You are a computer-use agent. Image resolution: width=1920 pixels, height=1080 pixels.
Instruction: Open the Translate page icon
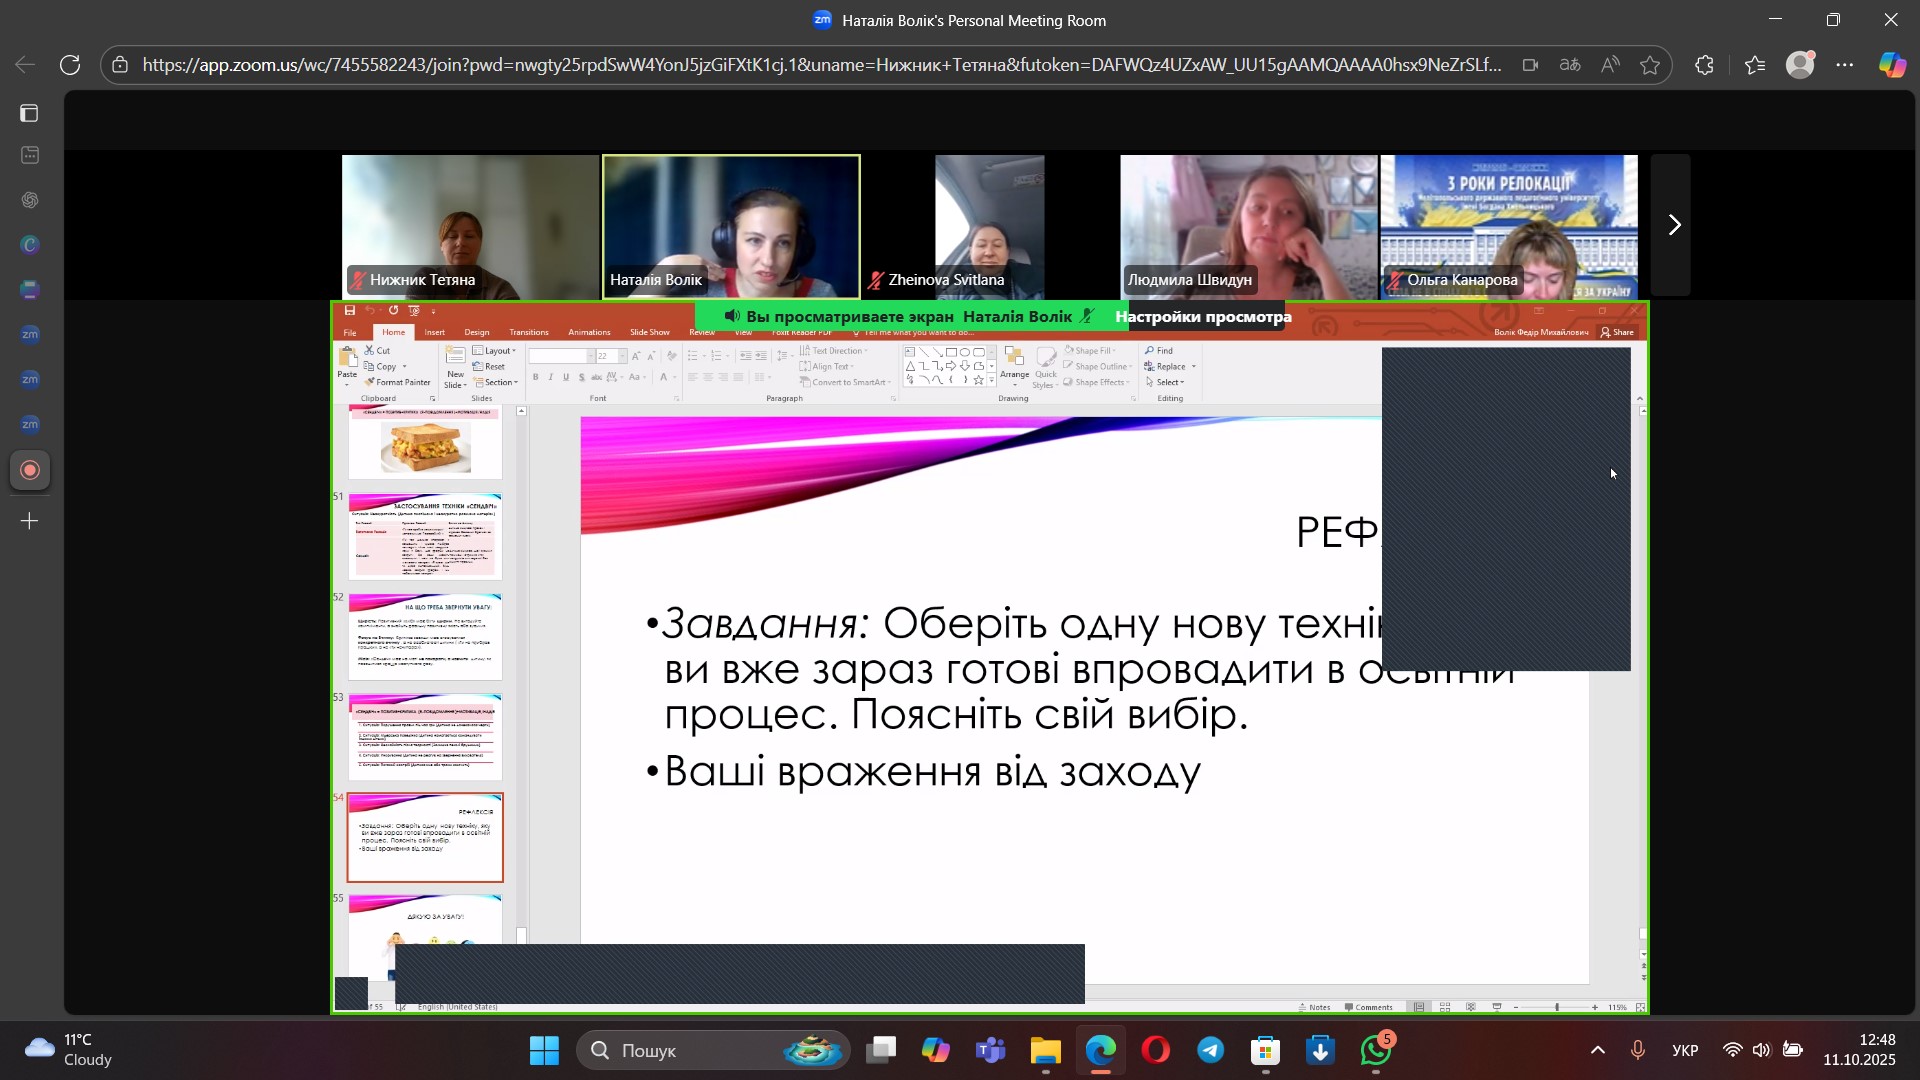1570,65
